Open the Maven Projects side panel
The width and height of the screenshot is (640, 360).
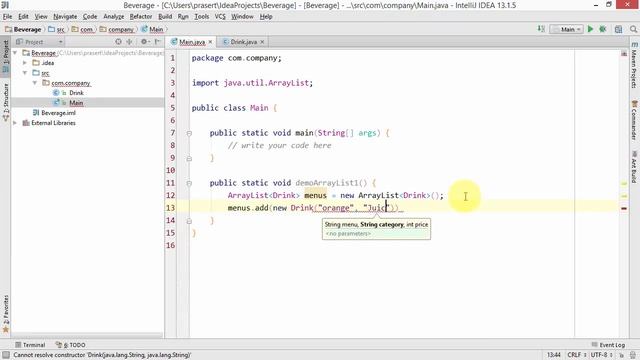click(x=634, y=65)
